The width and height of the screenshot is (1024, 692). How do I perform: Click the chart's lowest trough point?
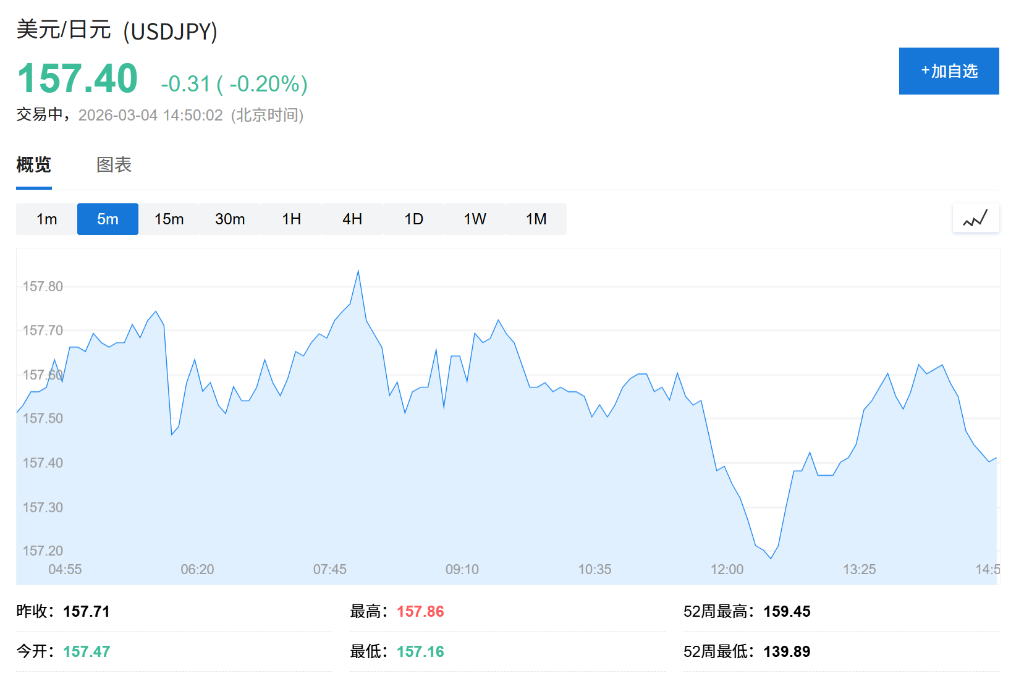pyautogui.click(x=771, y=558)
